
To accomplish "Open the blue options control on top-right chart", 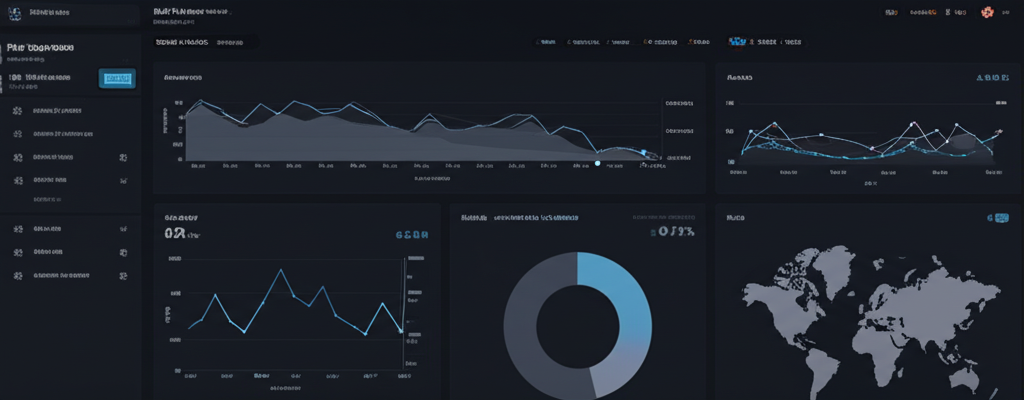I will pyautogui.click(x=990, y=77).
